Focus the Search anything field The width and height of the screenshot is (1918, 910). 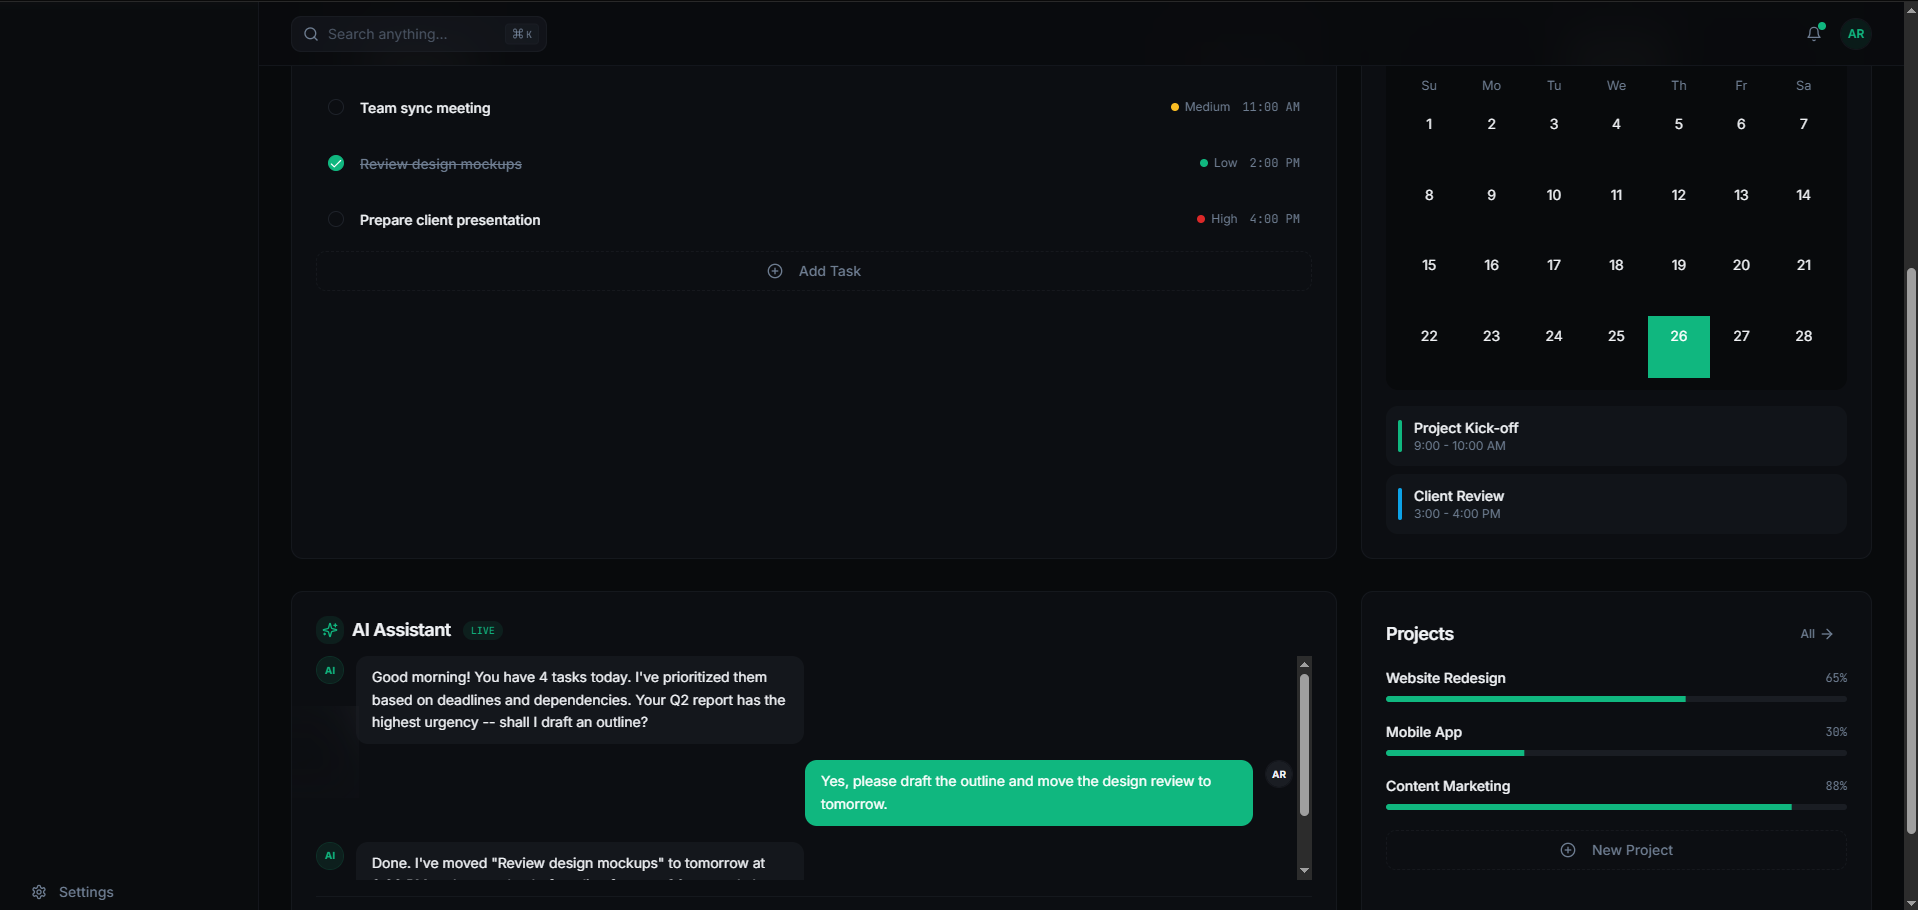(x=415, y=34)
